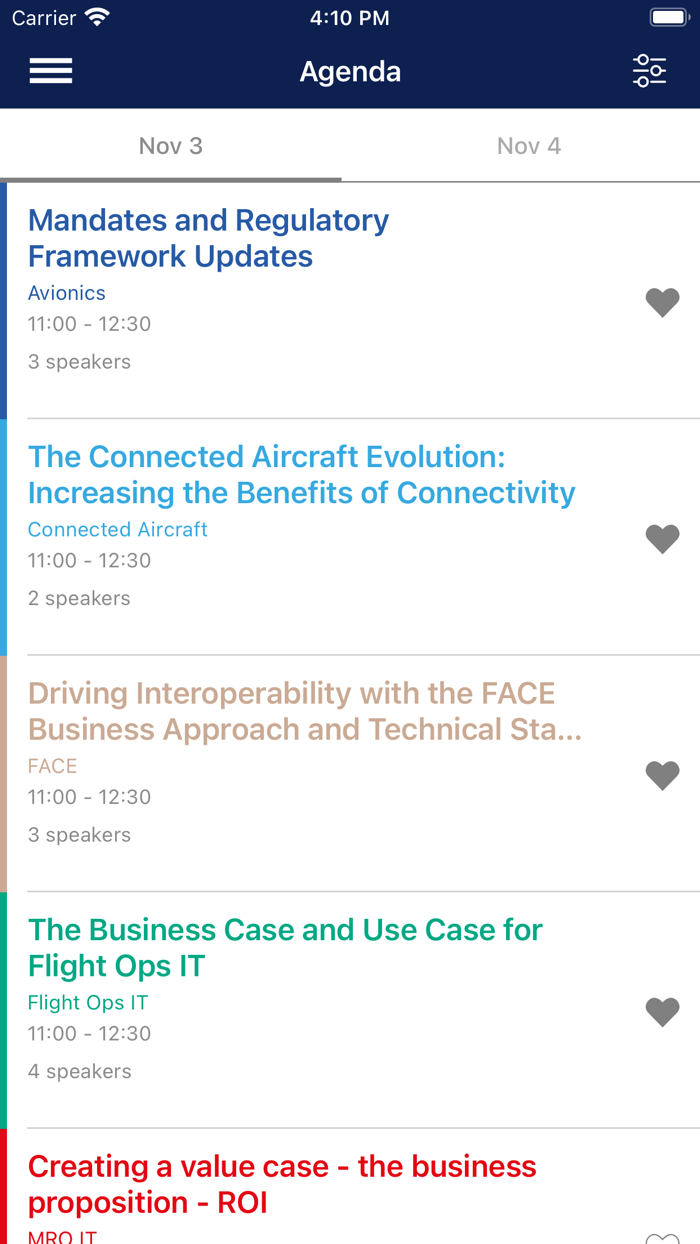Open the navigation hamburger menu
Viewport: 700px width, 1244px height.
point(50,70)
